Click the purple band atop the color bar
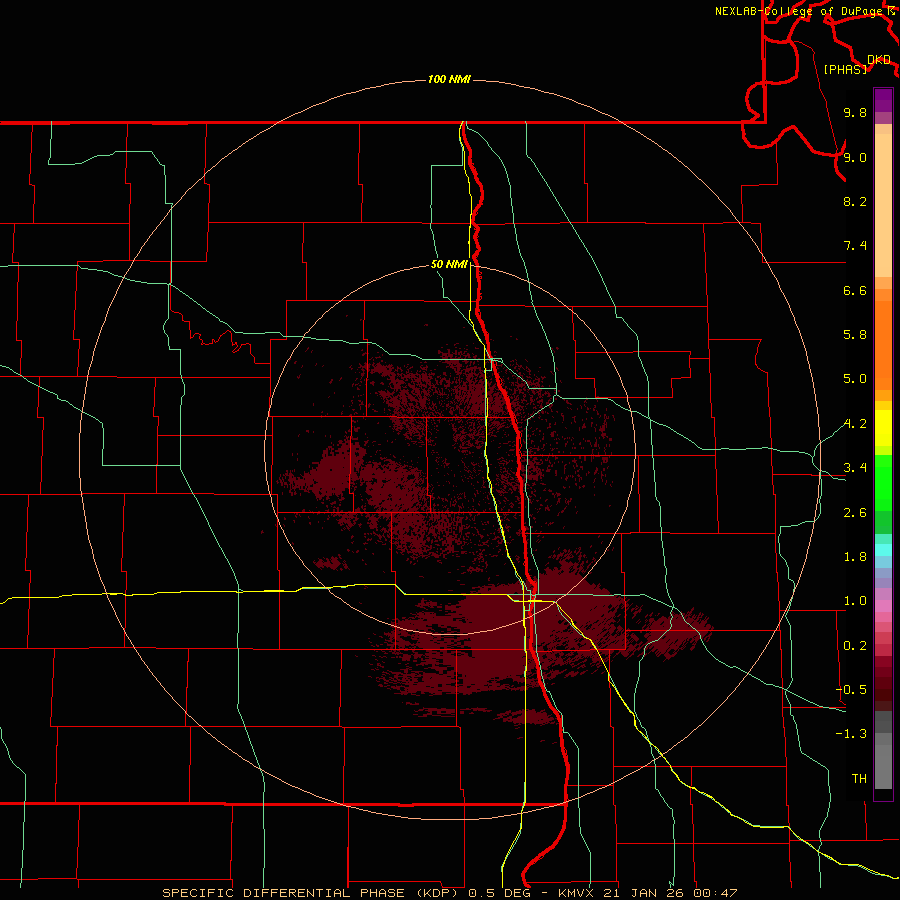This screenshot has width=900, height=900. click(x=883, y=100)
